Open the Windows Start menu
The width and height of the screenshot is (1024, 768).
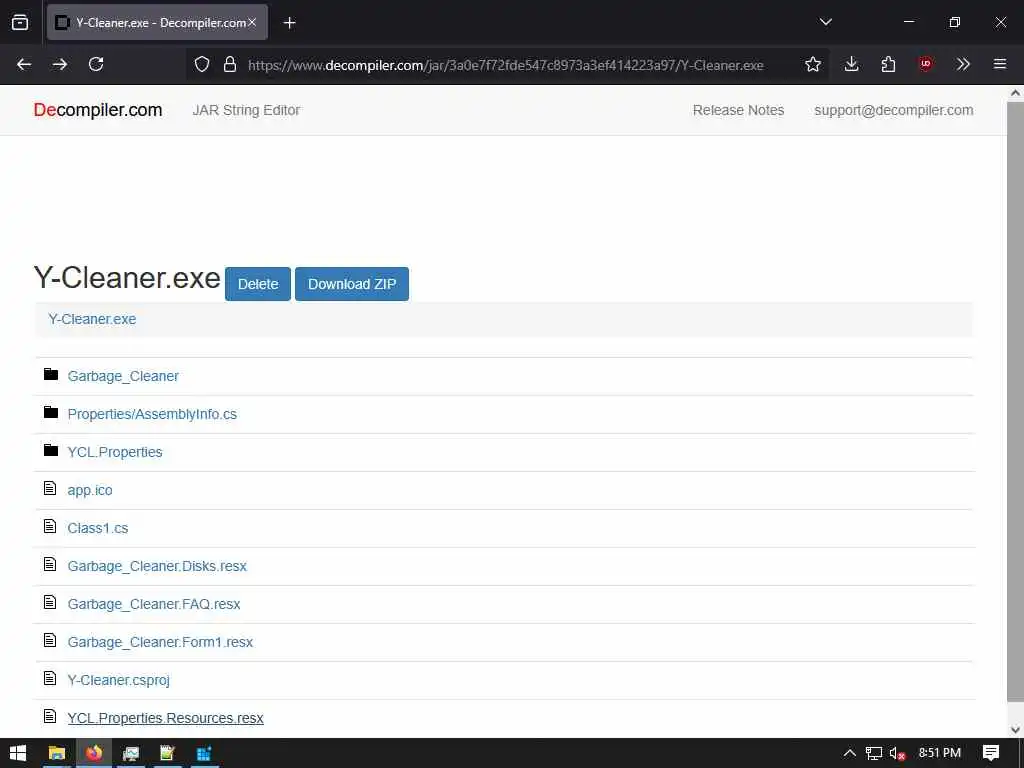(x=18, y=753)
